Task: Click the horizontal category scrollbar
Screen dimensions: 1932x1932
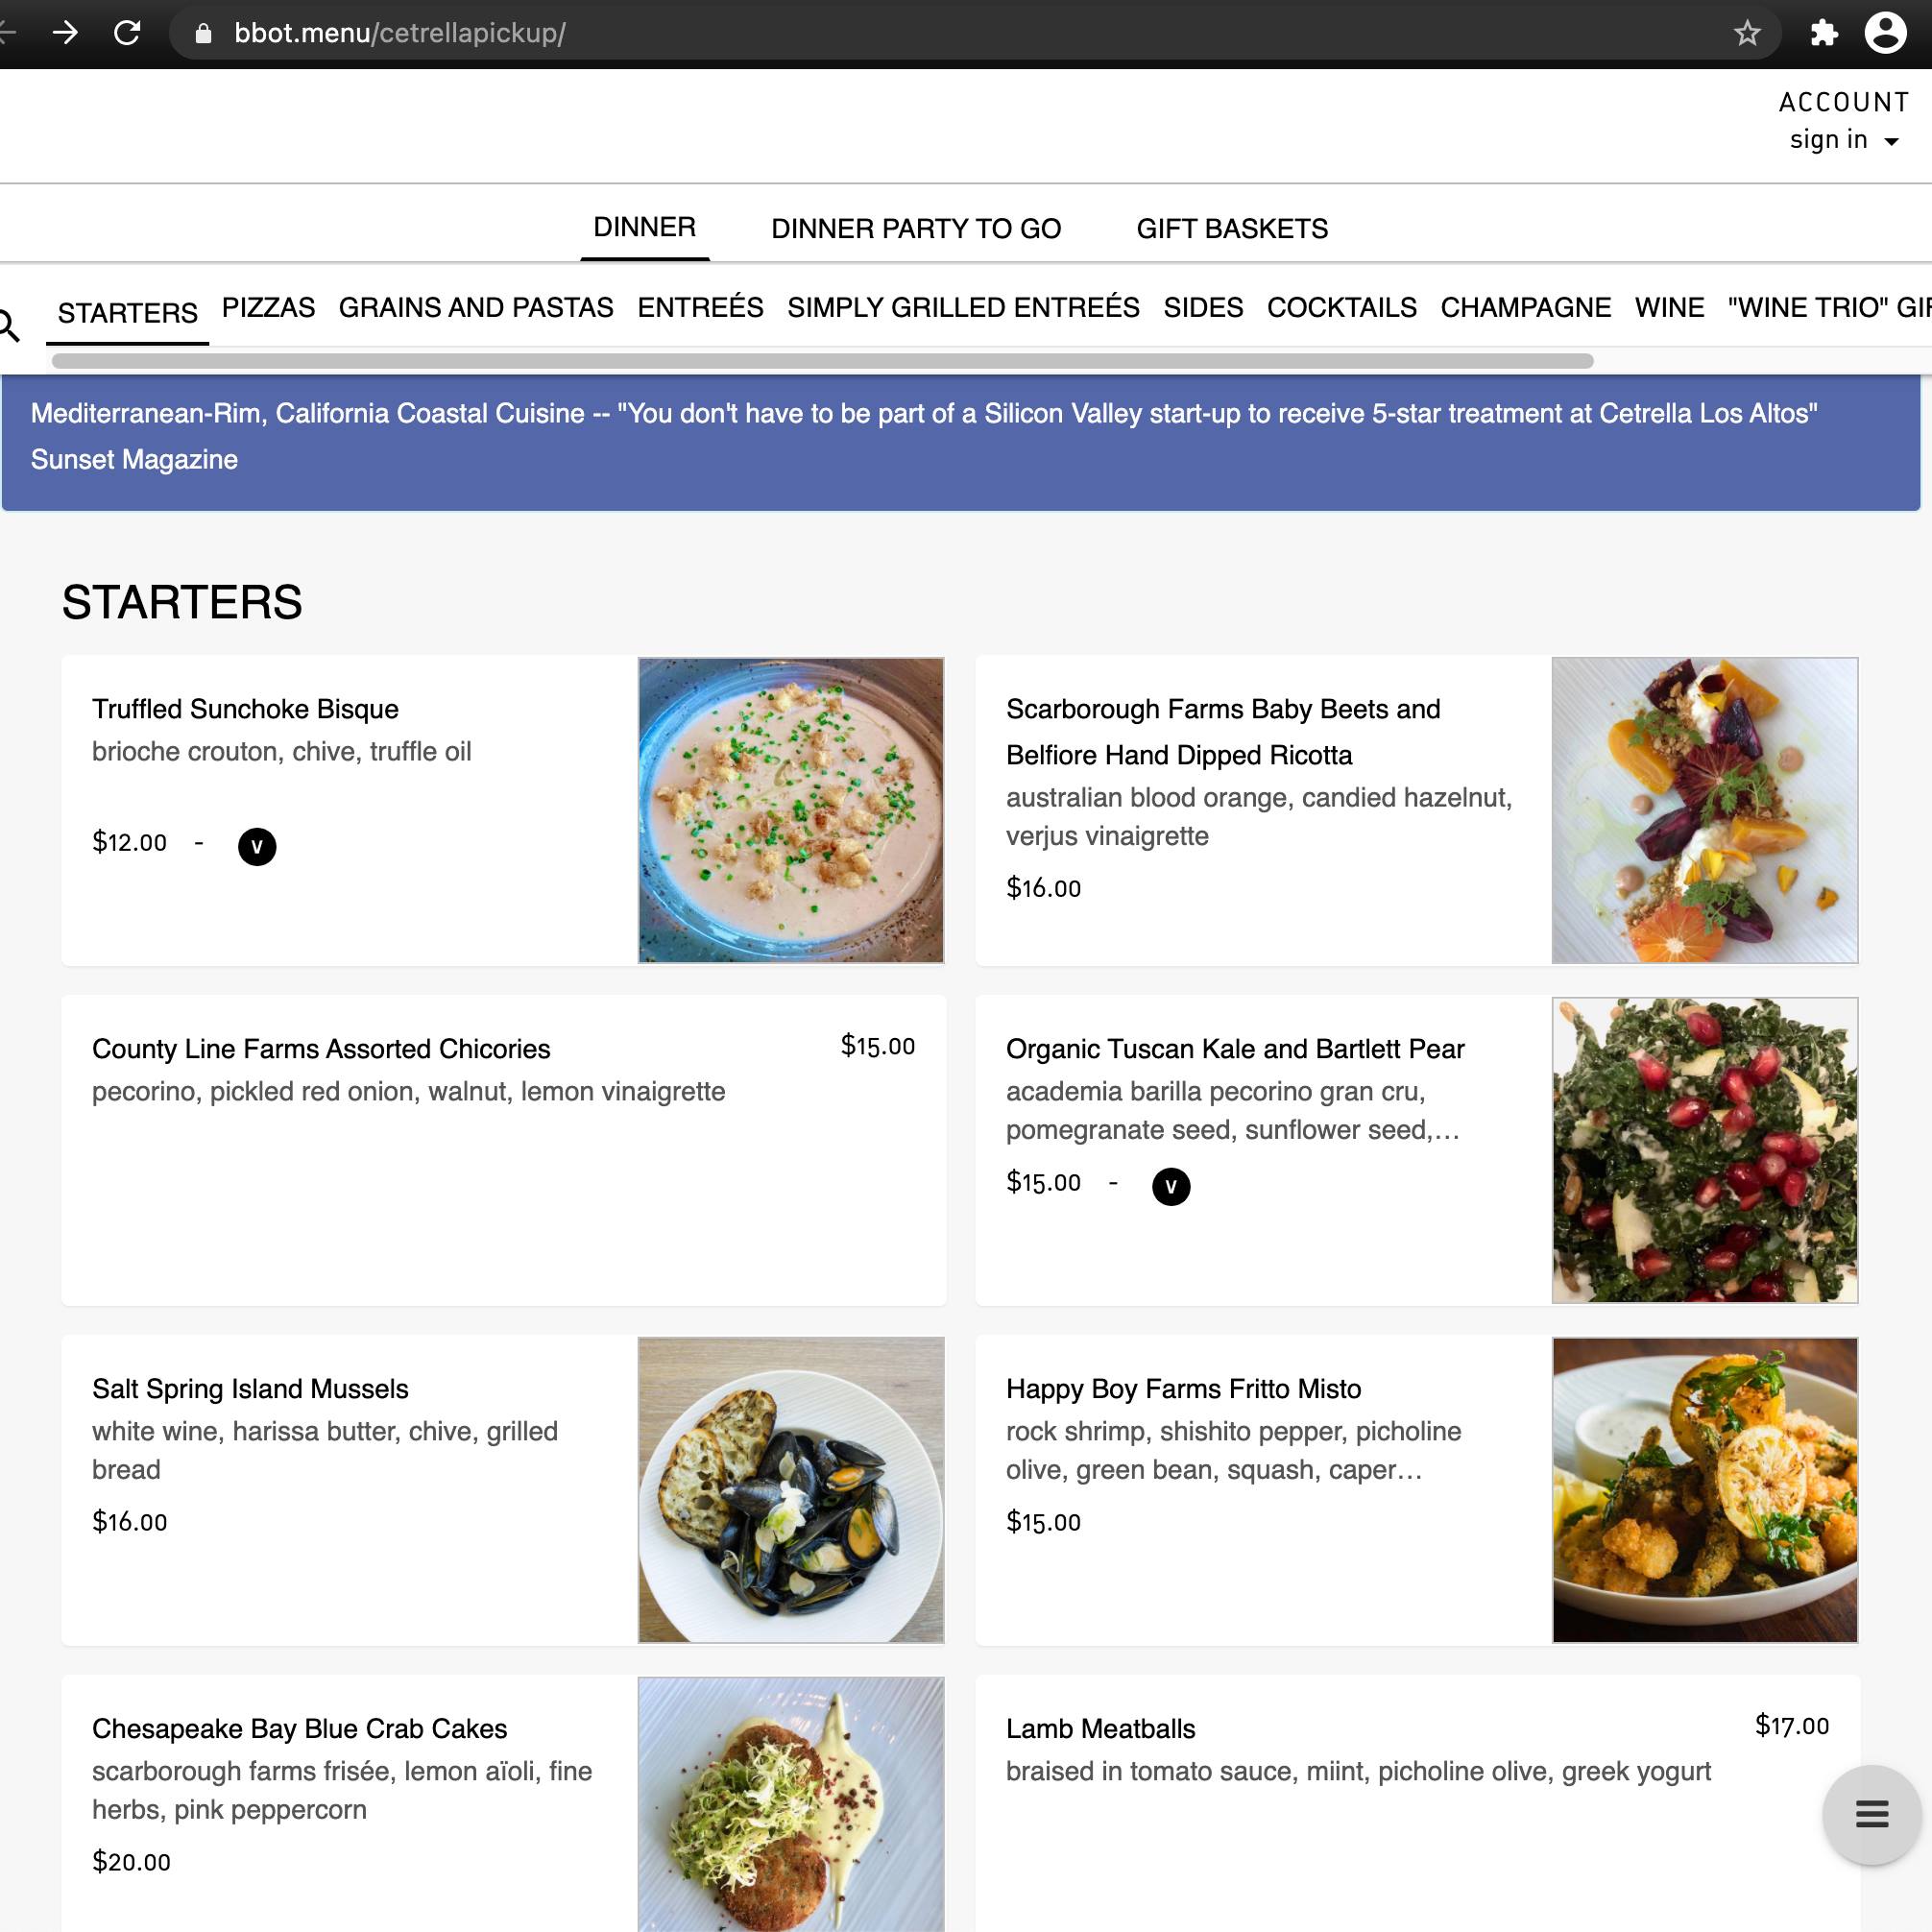Action: click(x=822, y=361)
